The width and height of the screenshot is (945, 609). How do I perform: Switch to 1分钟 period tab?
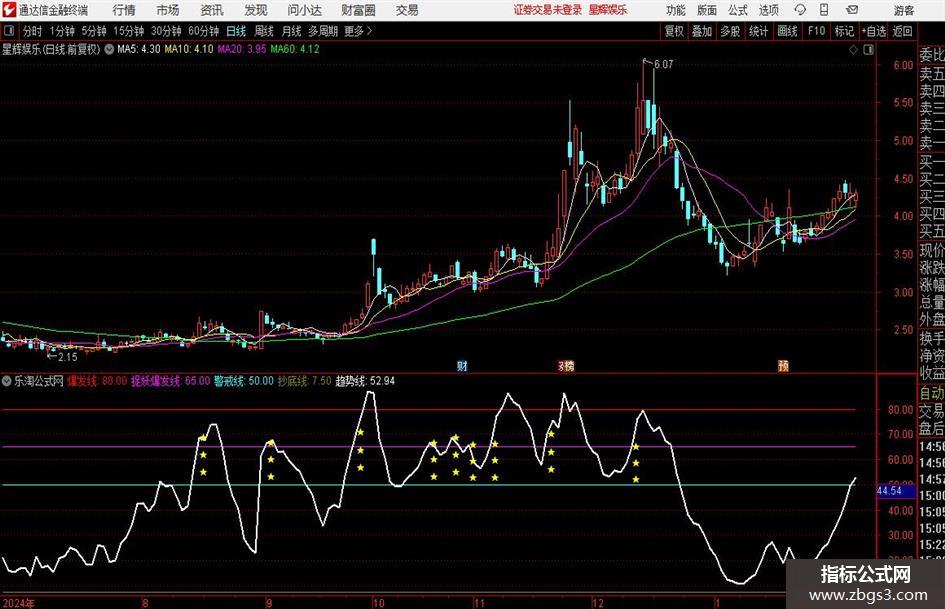pyautogui.click(x=62, y=31)
